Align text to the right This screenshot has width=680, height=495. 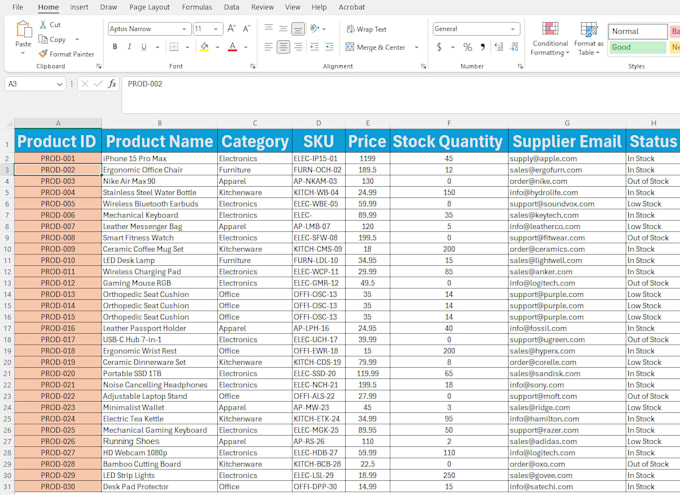point(298,47)
